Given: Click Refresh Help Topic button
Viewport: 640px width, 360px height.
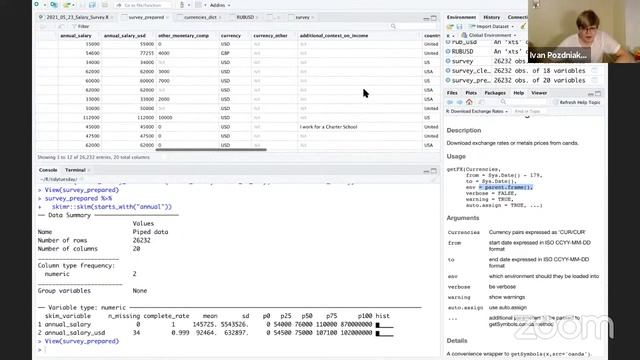Looking at the screenshot, I should click(576, 102).
